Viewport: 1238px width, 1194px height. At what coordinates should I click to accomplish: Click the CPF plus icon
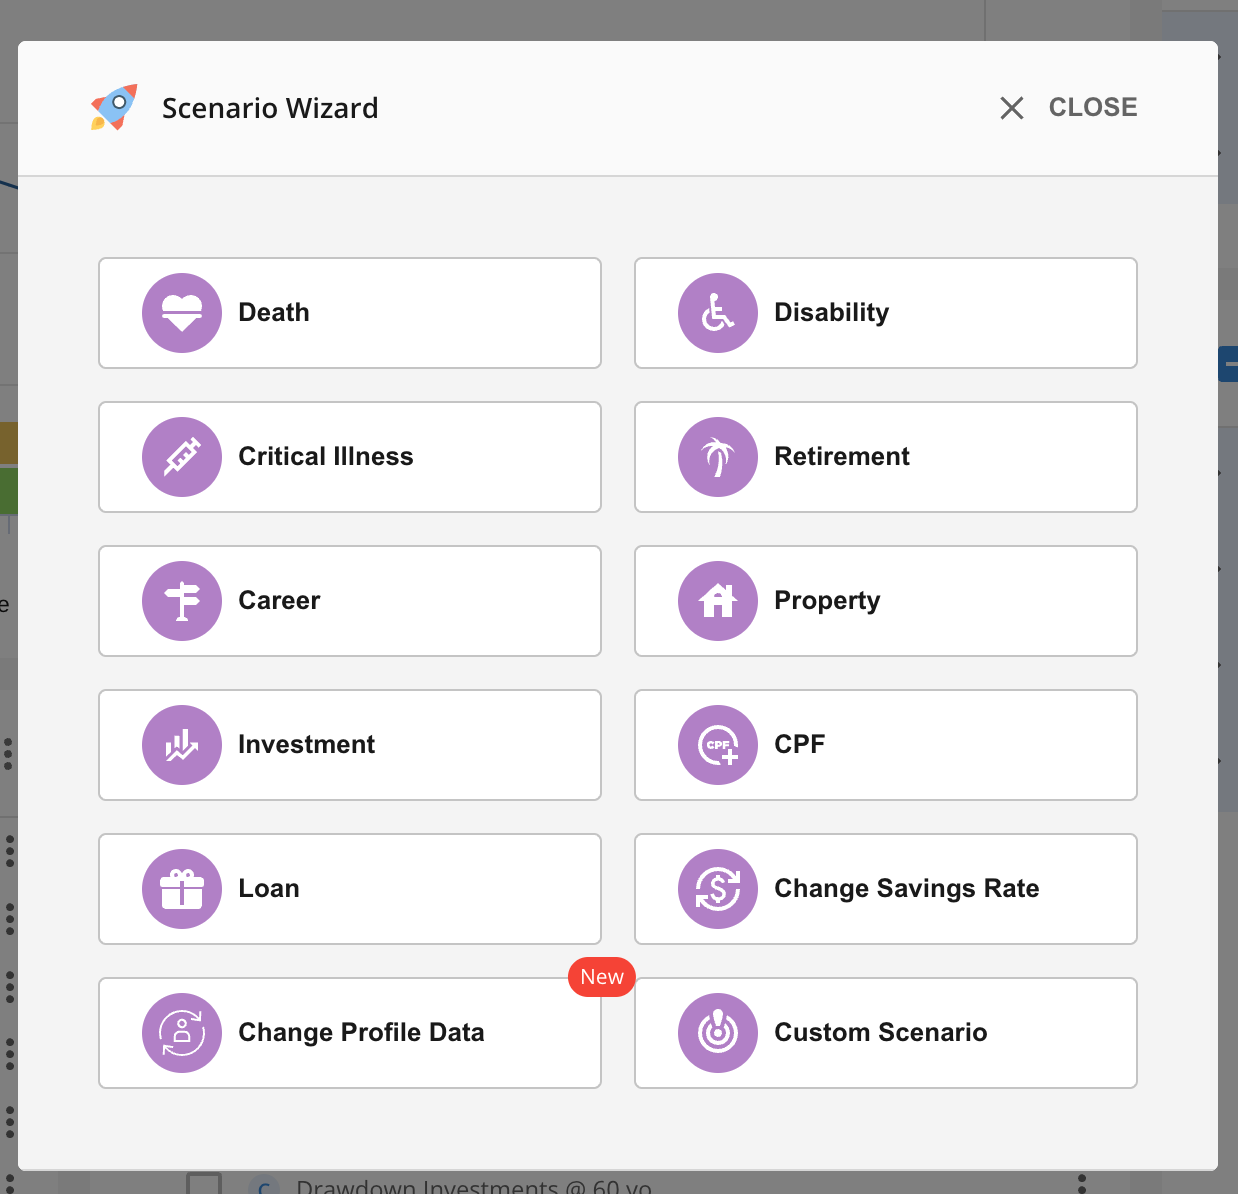coord(718,745)
